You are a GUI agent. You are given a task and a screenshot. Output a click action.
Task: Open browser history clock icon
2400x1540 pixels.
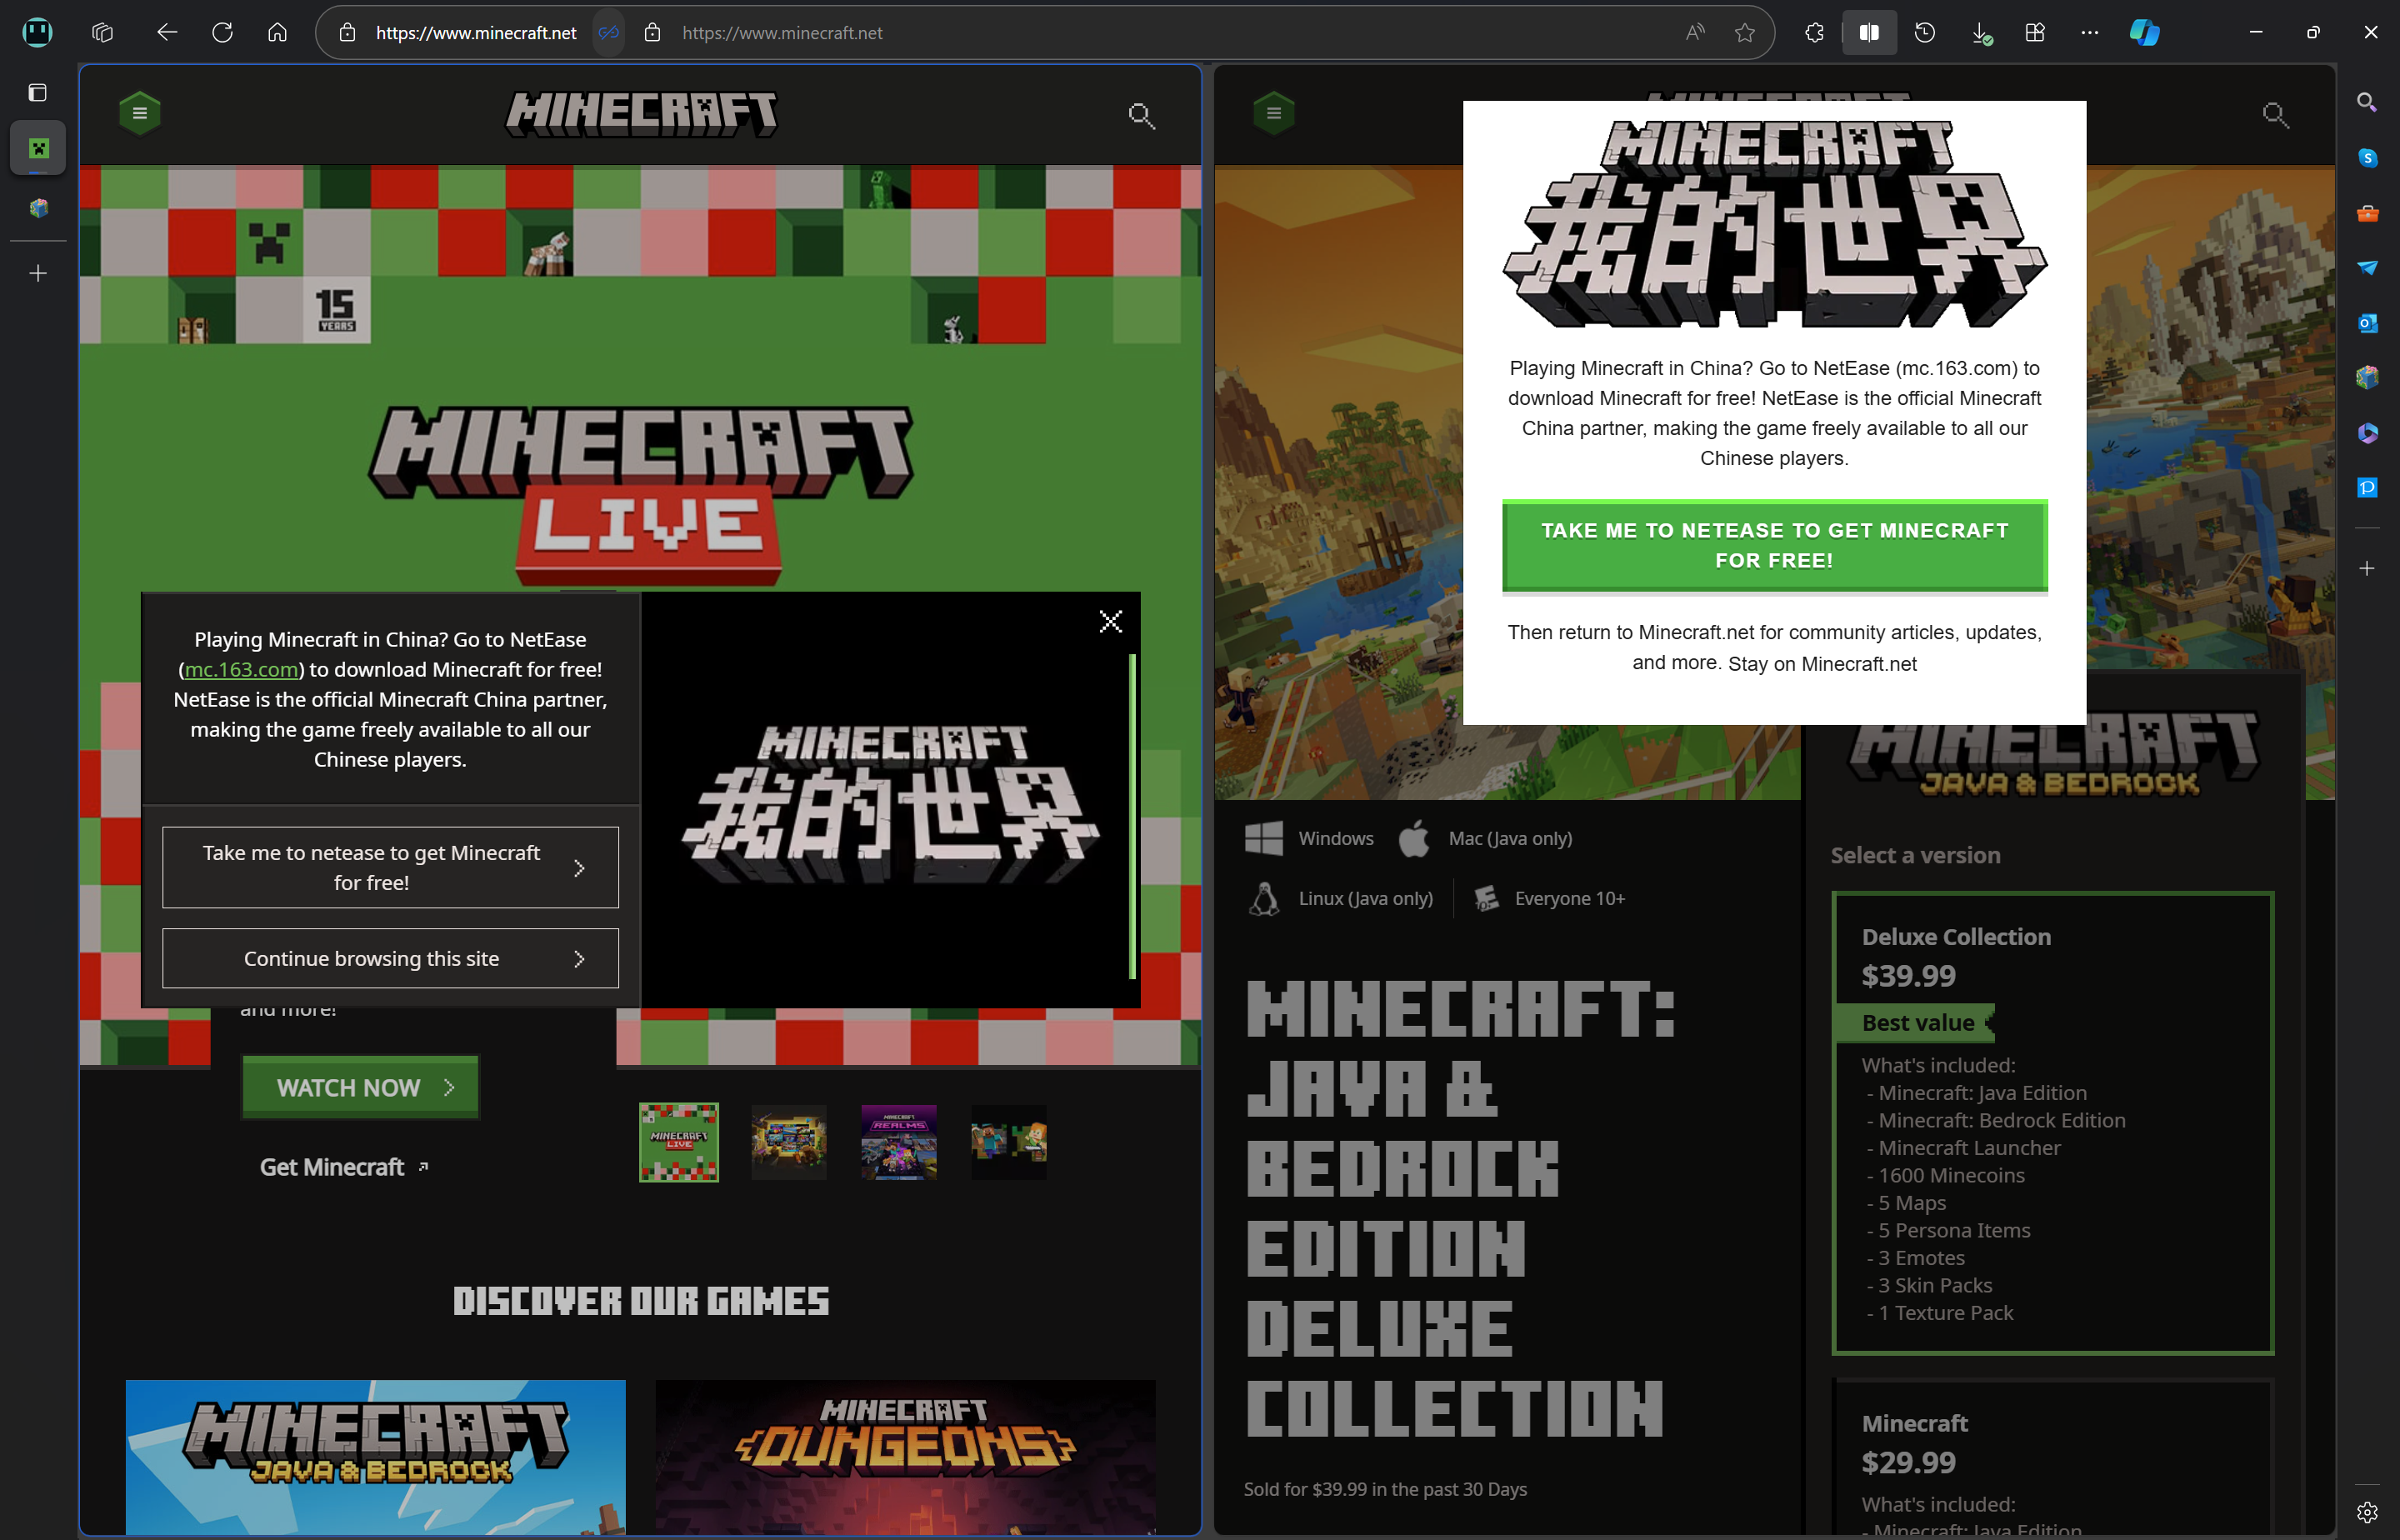(x=1924, y=33)
